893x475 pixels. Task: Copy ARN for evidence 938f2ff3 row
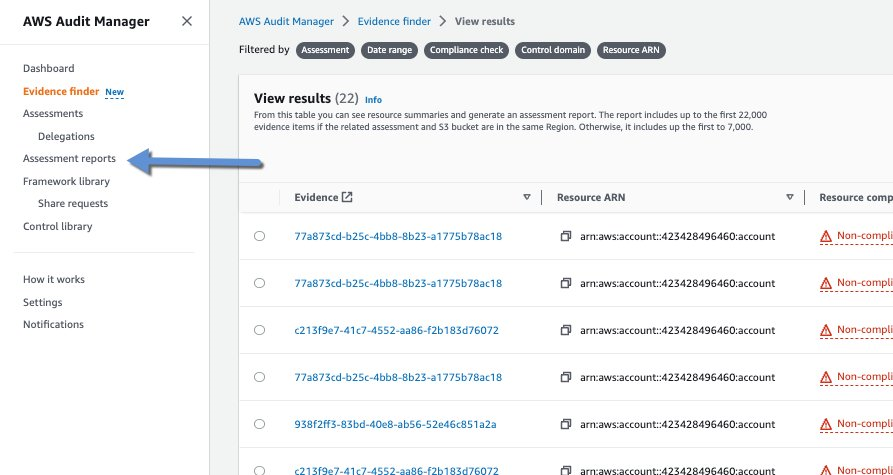(x=566, y=424)
